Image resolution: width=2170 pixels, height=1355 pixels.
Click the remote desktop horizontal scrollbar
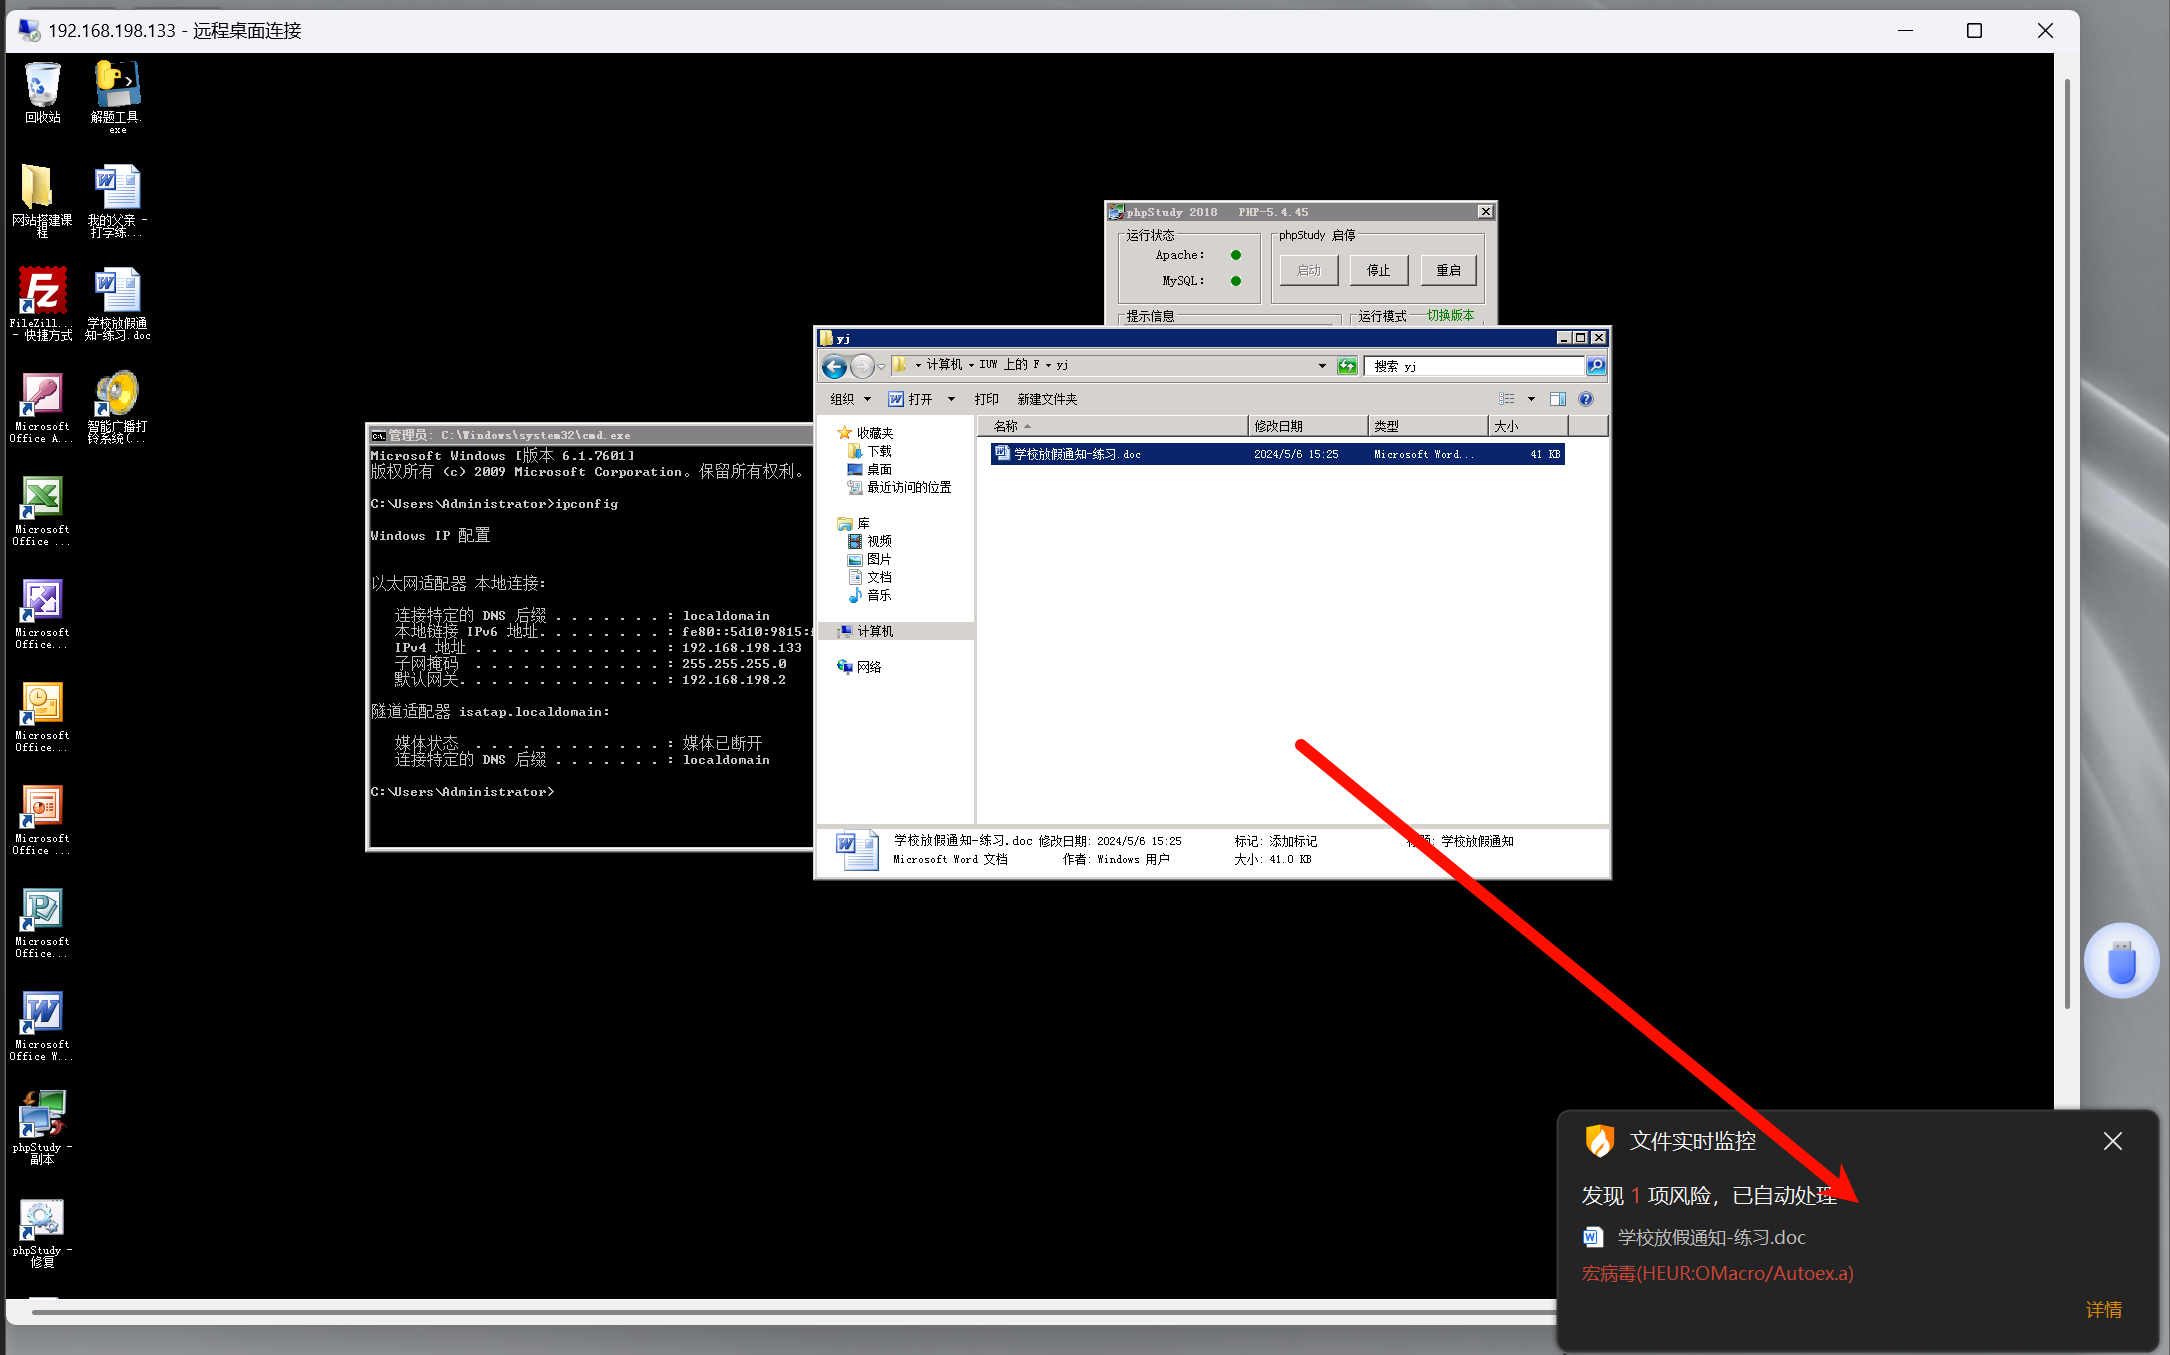click(796, 1312)
